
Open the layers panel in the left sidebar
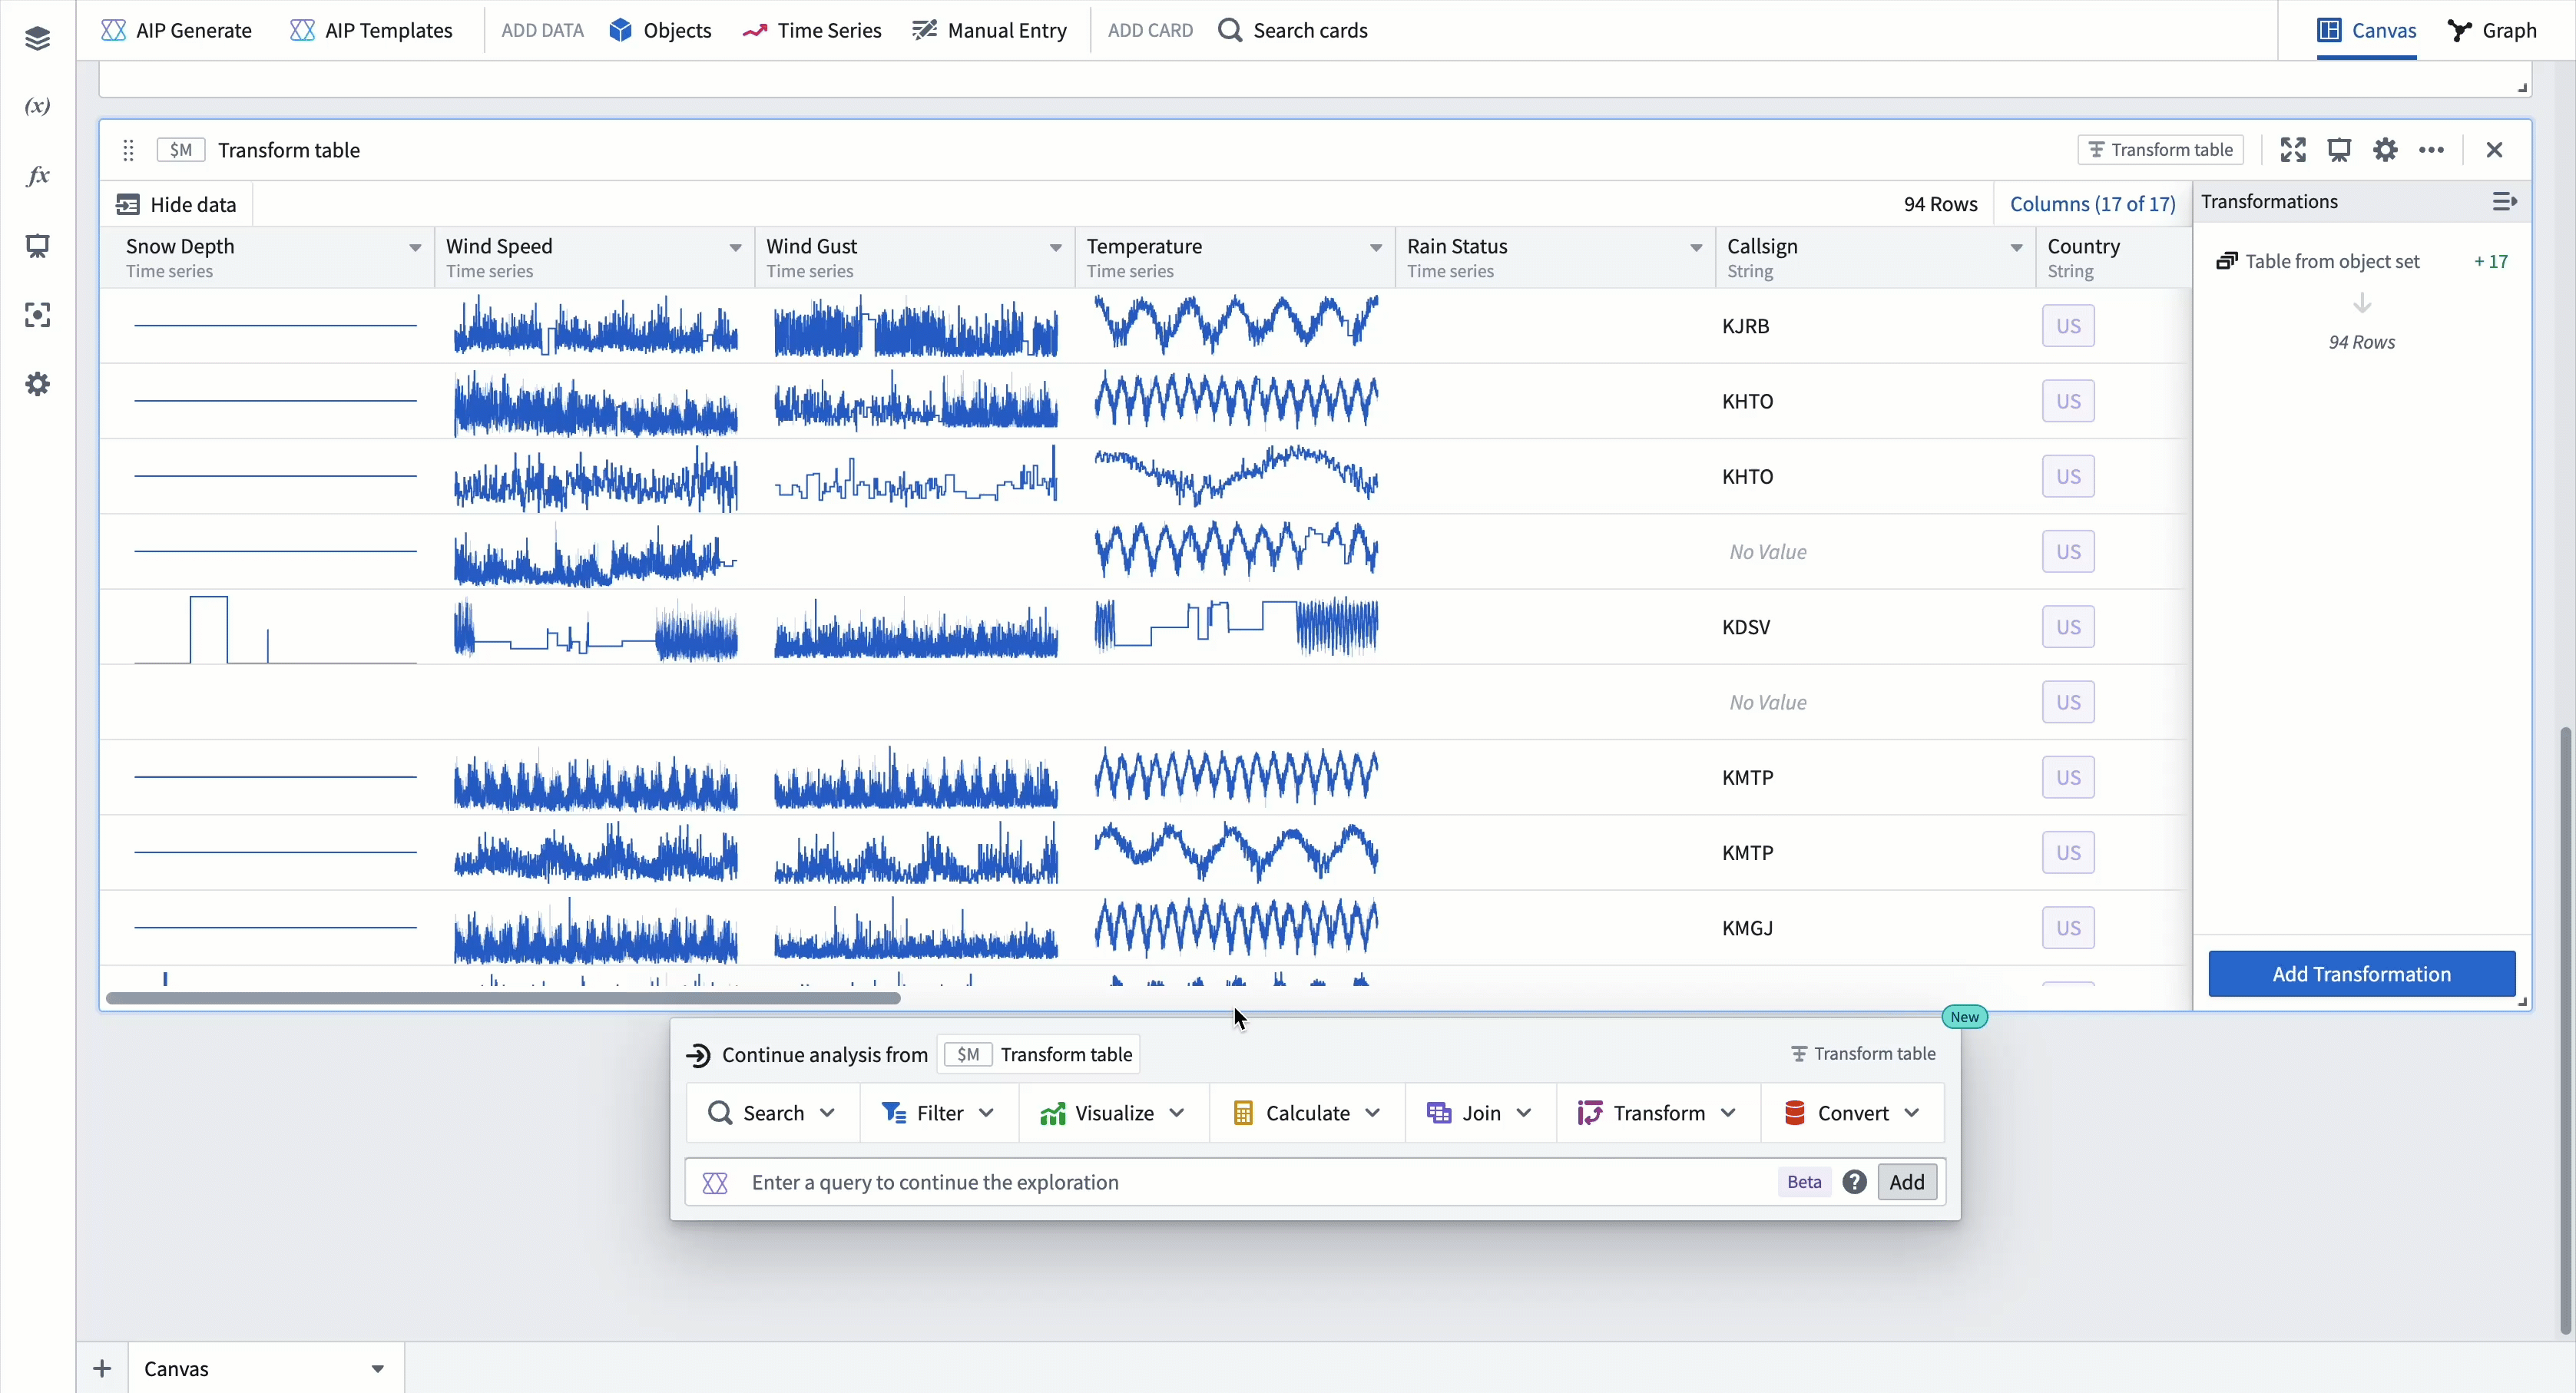pyautogui.click(x=37, y=38)
